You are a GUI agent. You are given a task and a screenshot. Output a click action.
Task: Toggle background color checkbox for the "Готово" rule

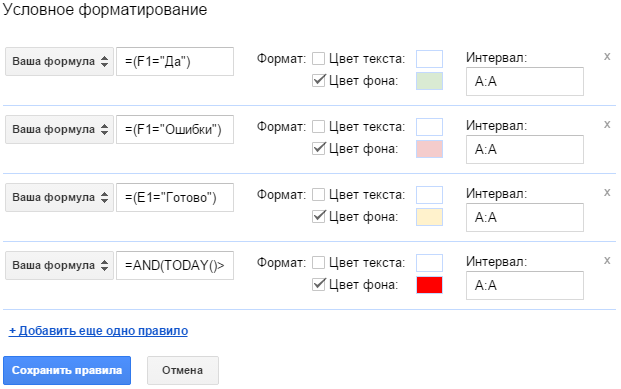click(318, 217)
